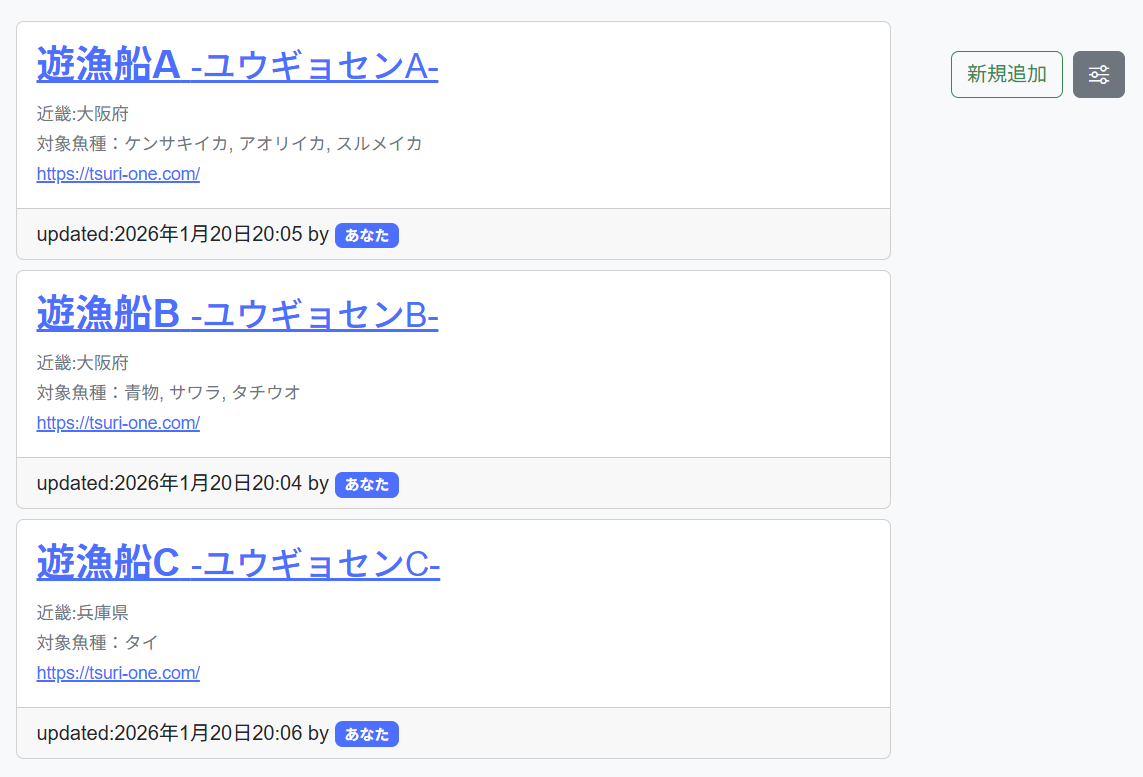1143x777 pixels.
Task: Click the あなた badge on 遊漁船B card
Action: 366,484
